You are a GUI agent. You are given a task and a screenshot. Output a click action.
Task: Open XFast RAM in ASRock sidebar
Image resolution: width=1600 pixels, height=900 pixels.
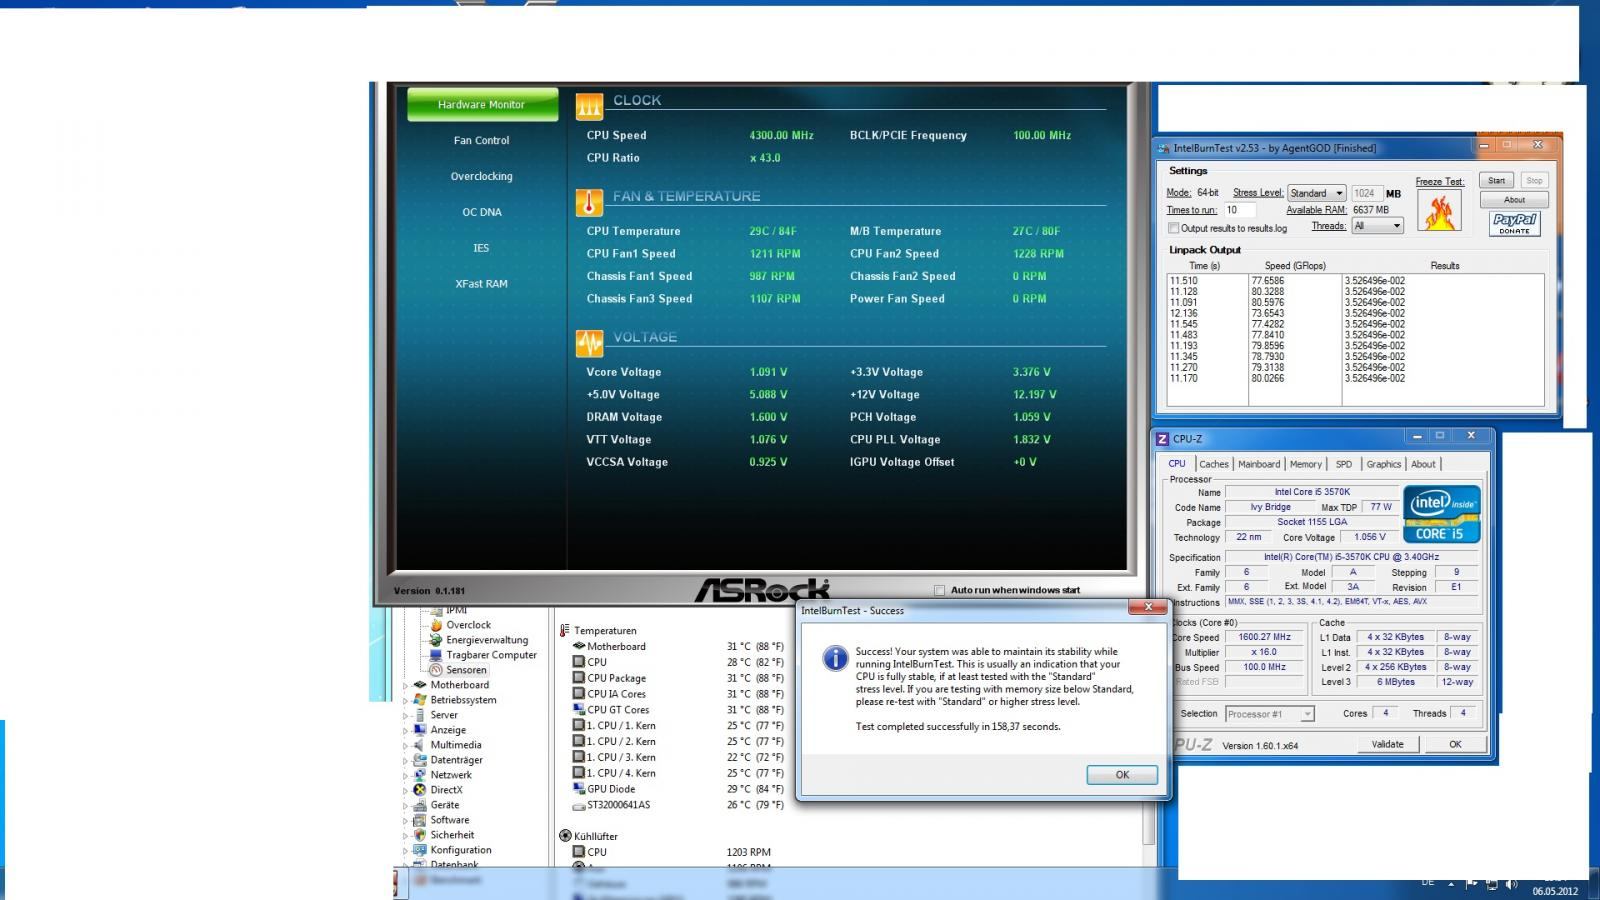[482, 284]
